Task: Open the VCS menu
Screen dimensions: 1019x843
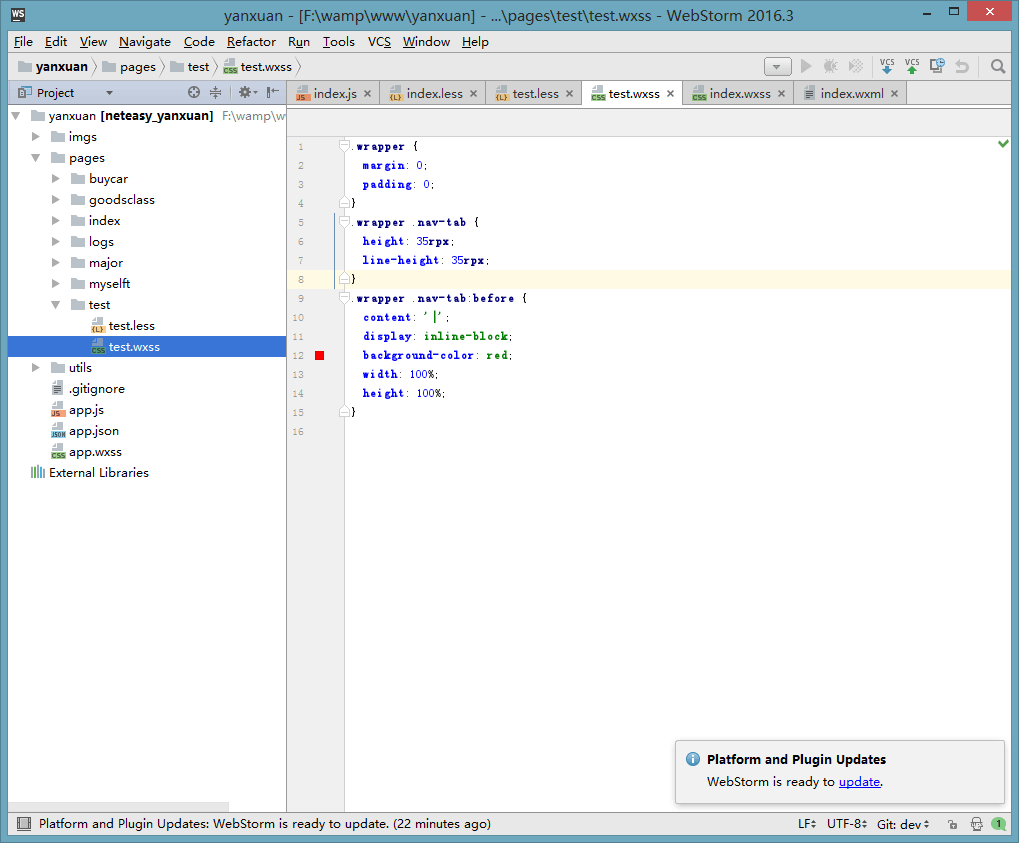Action: (380, 42)
